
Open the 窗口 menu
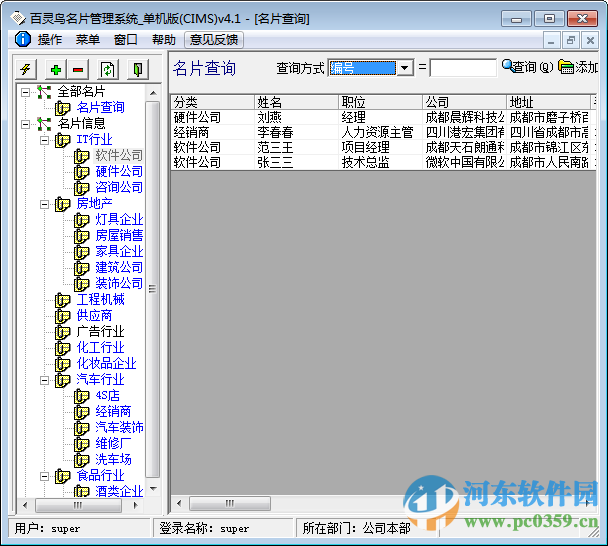click(125, 40)
